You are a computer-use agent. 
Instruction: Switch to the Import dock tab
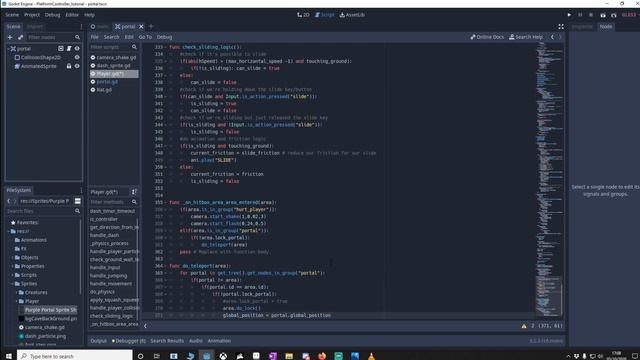click(x=34, y=27)
